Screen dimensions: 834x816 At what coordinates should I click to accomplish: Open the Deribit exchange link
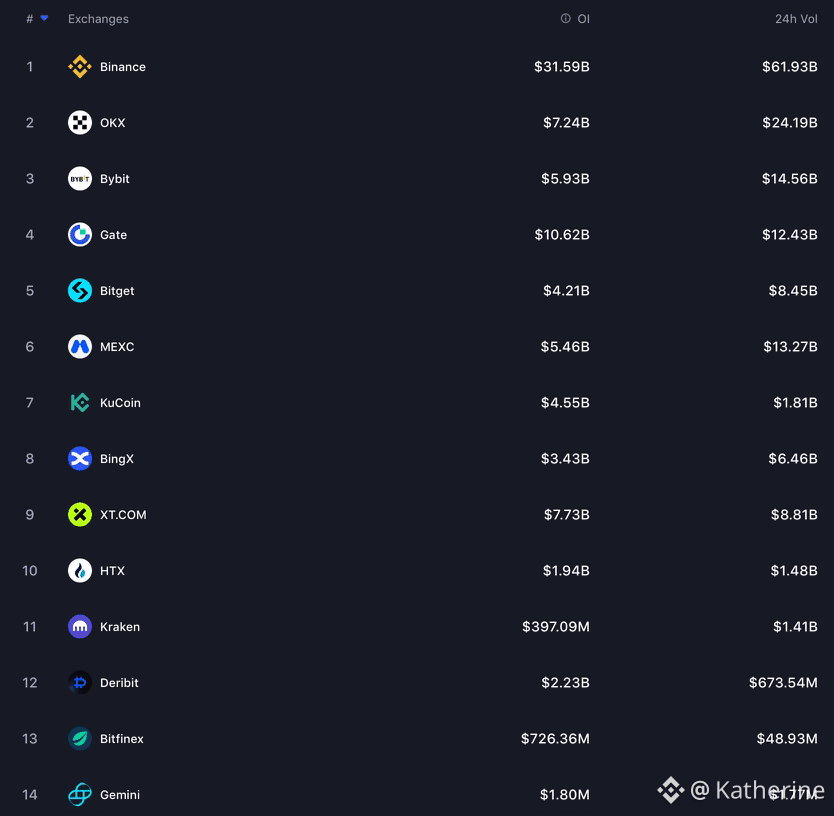[119, 682]
